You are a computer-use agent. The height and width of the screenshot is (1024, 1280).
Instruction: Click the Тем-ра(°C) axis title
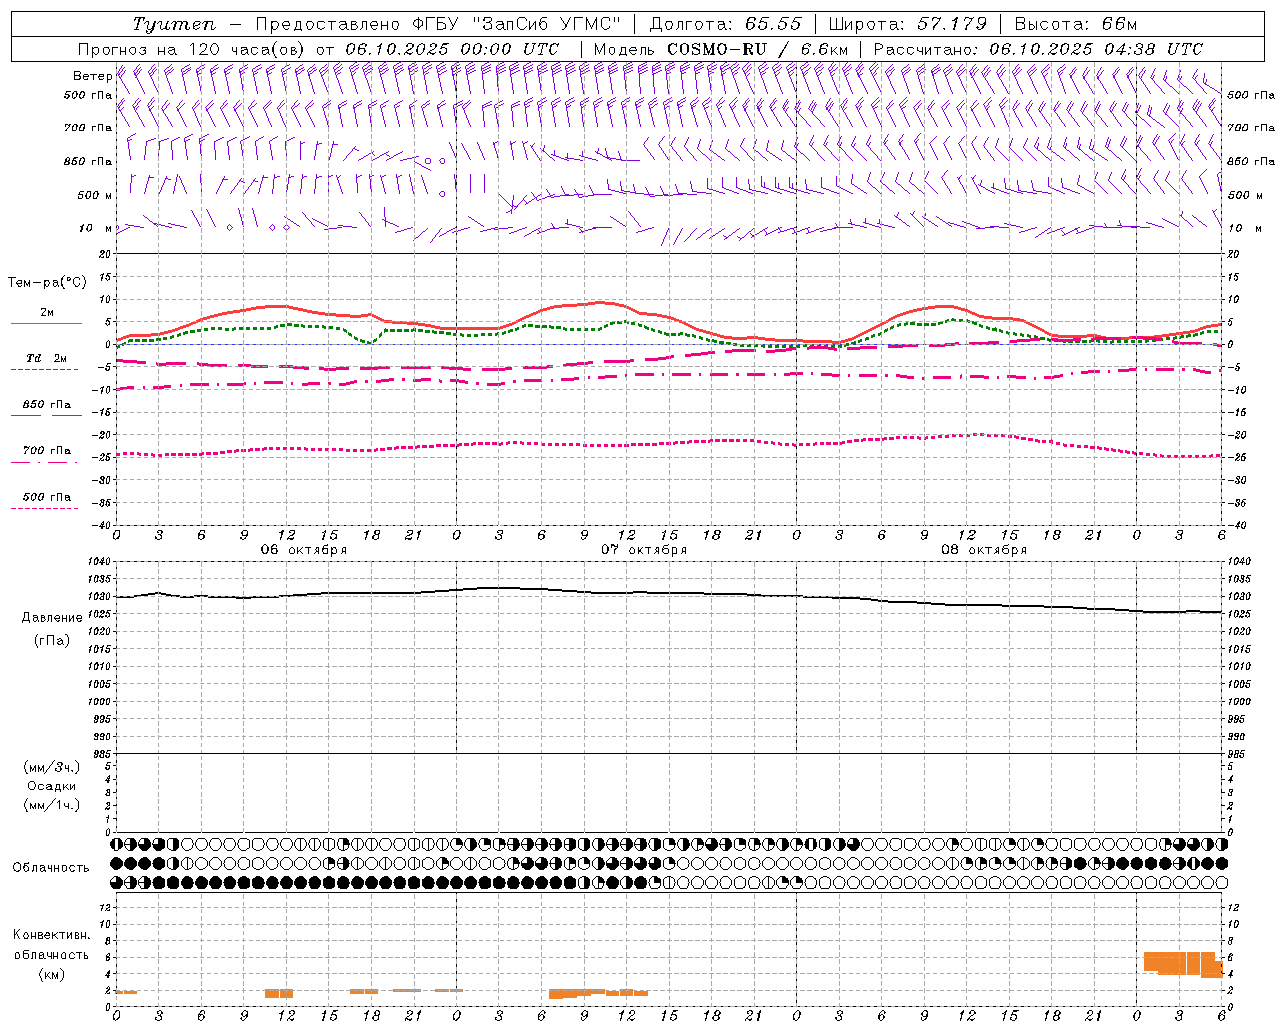[x=47, y=283]
